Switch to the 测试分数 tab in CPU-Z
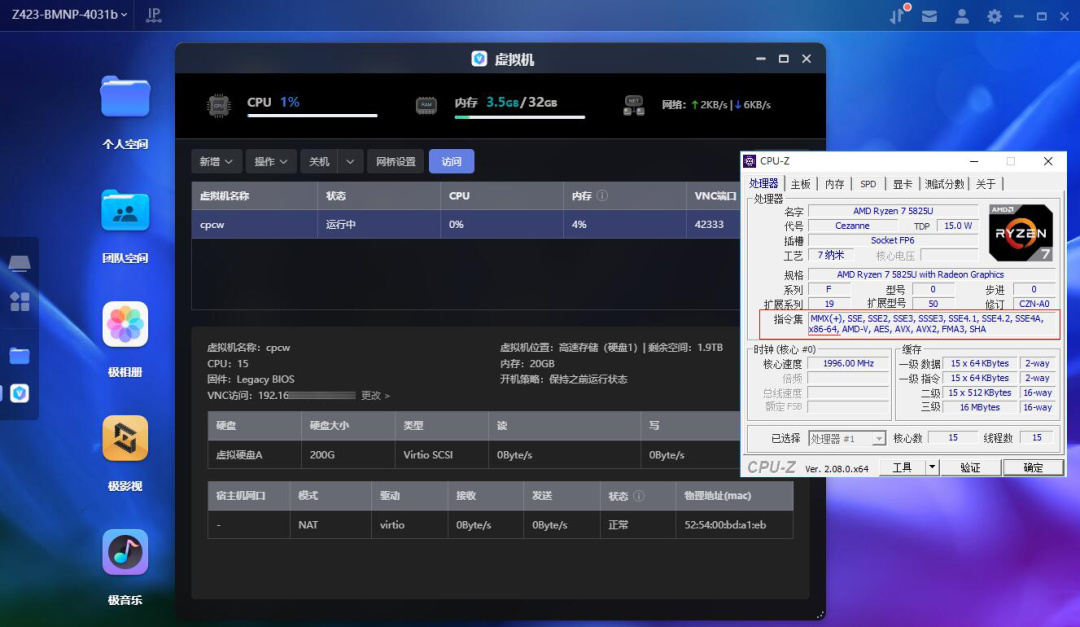Viewport: 1080px width, 627px height. coord(944,184)
